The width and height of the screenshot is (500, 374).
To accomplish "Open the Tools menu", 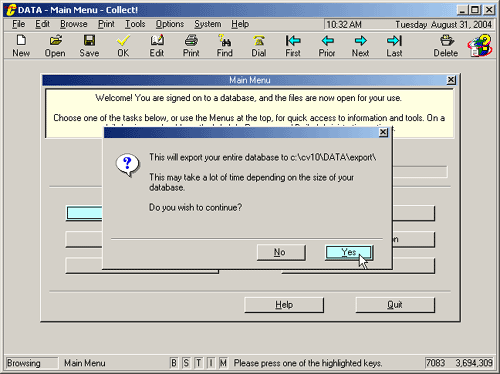I will coord(135,24).
